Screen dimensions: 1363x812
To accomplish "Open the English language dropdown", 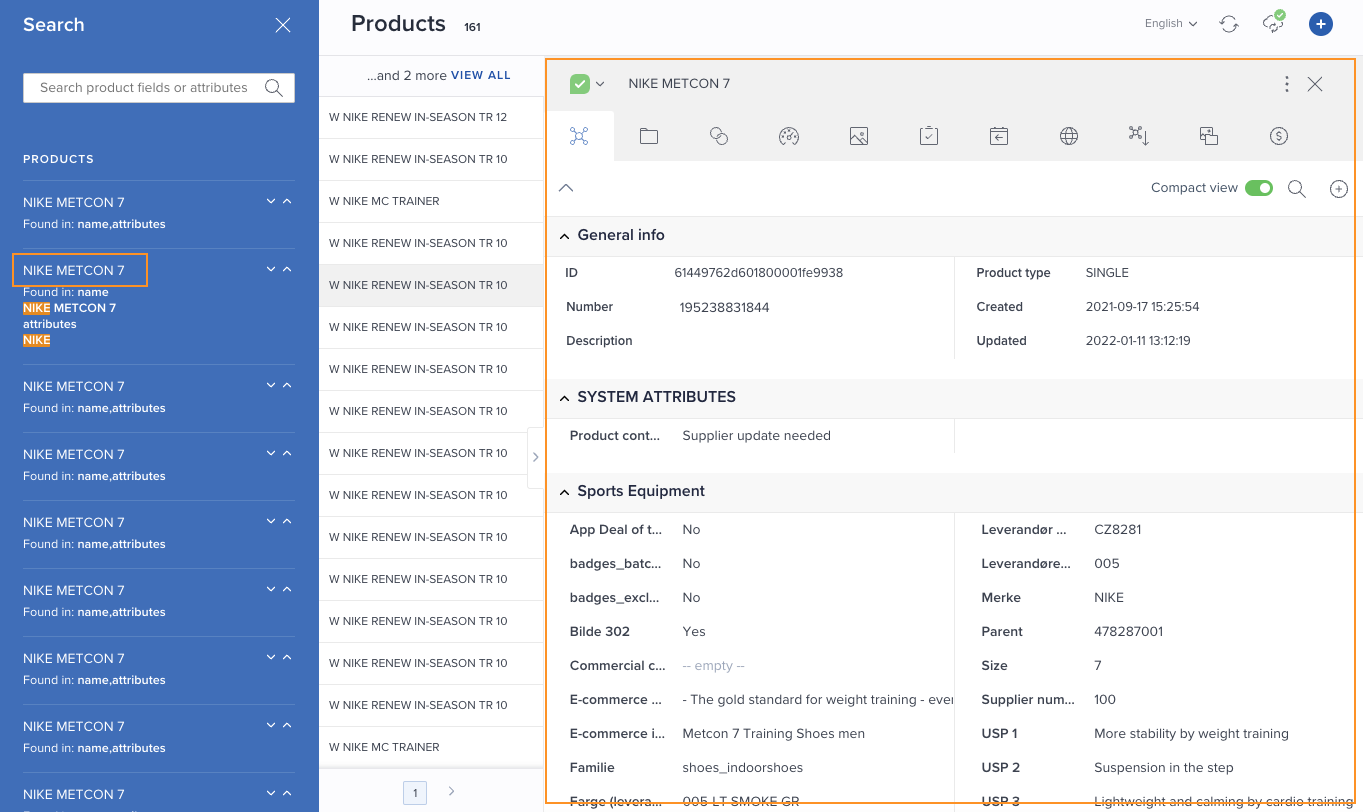I will click(x=1171, y=23).
